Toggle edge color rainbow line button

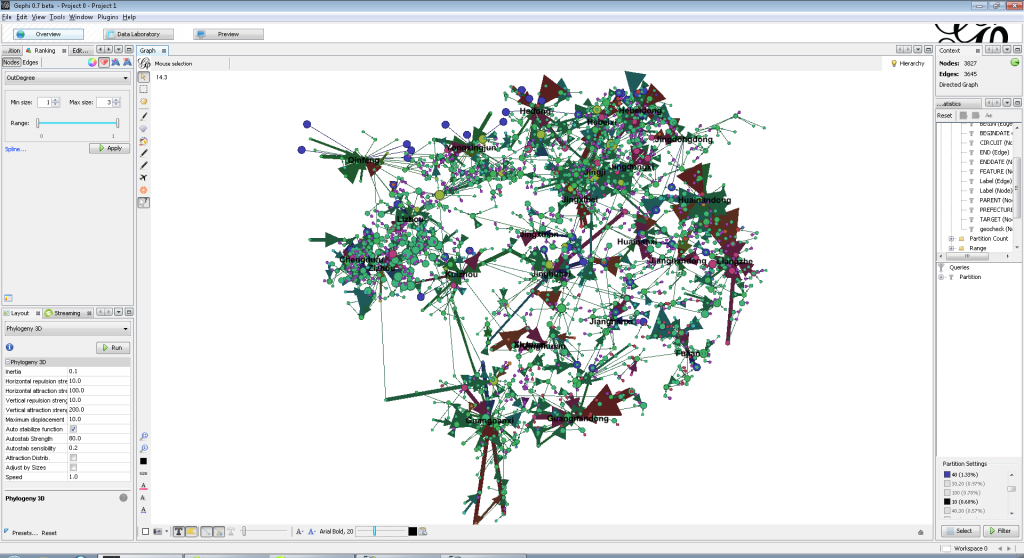(x=219, y=532)
